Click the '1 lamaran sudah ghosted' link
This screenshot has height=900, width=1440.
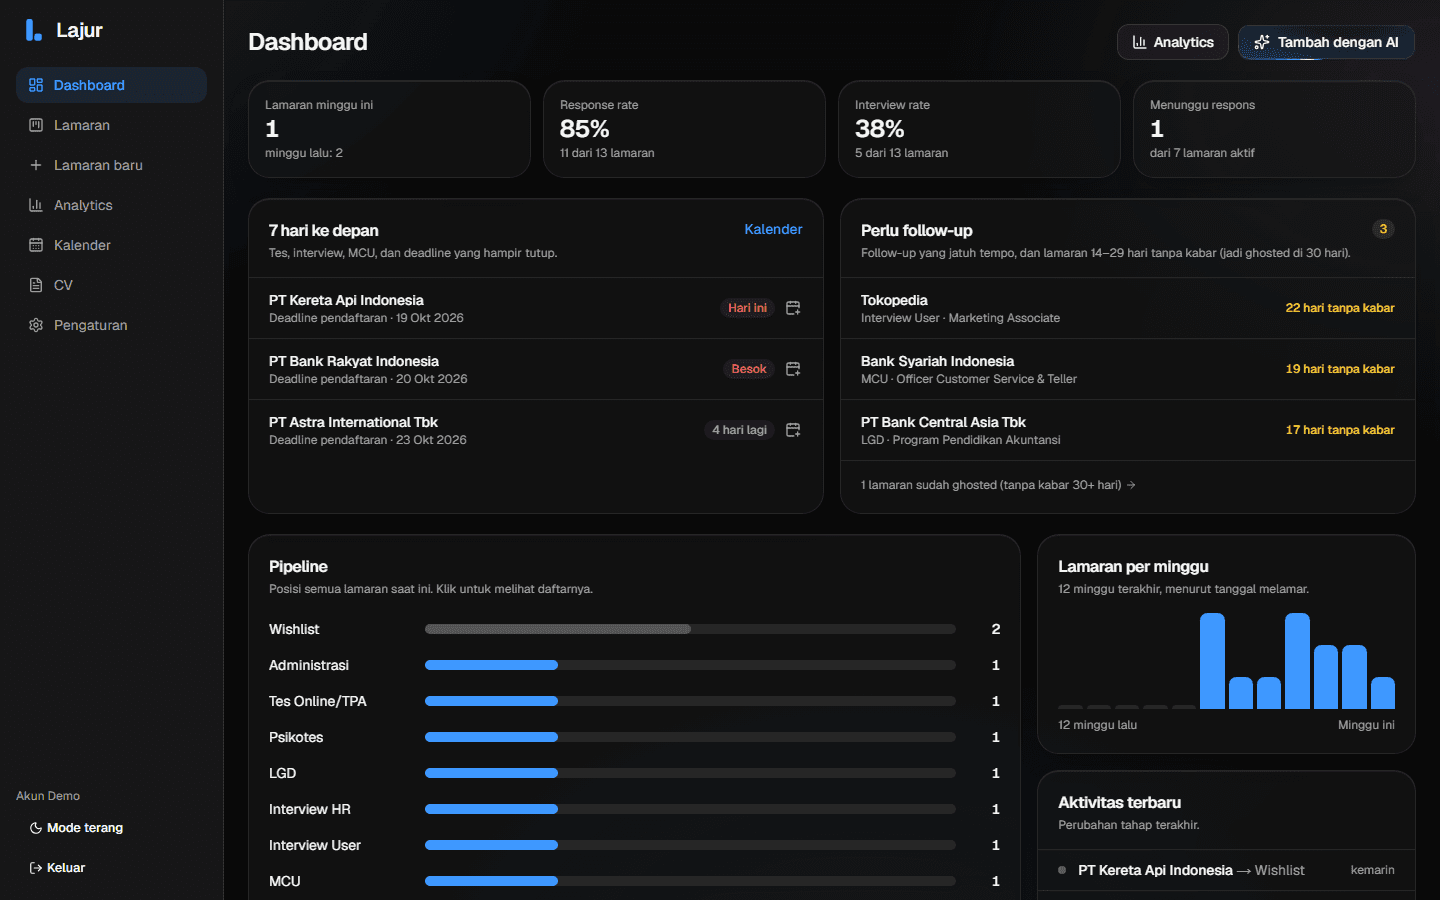click(x=998, y=485)
